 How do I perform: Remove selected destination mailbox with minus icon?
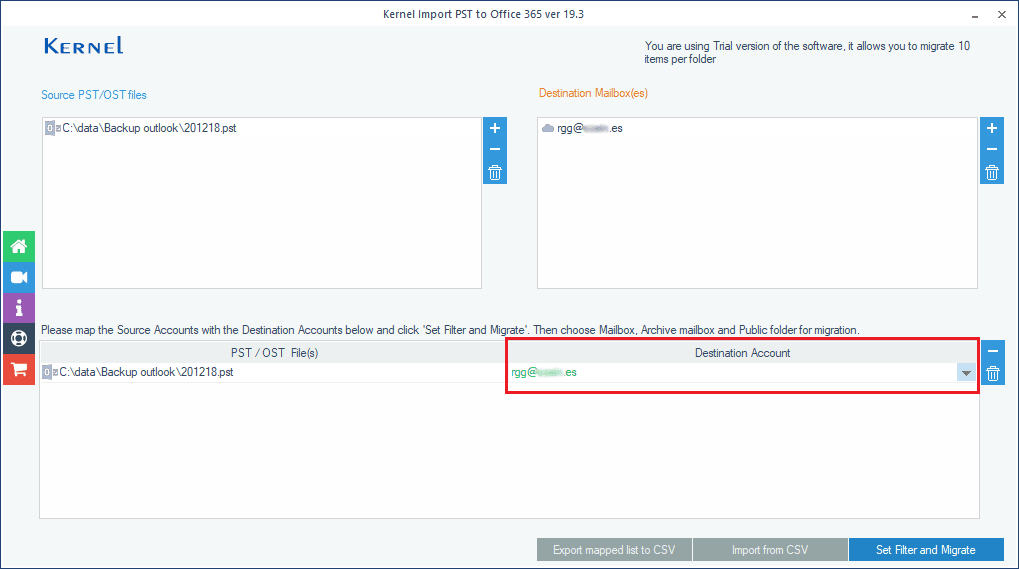tap(992, 149)
